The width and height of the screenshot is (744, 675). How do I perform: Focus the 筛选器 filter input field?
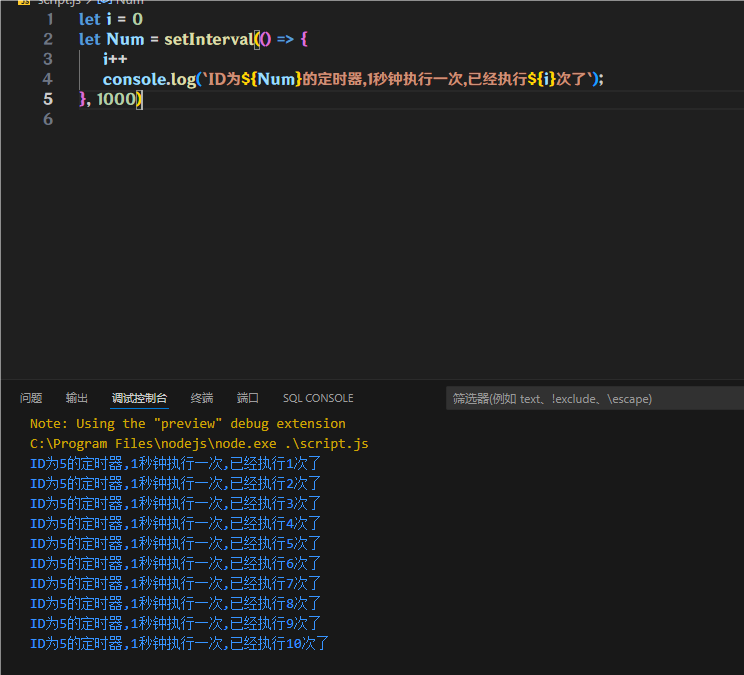(x=595, y=398)
